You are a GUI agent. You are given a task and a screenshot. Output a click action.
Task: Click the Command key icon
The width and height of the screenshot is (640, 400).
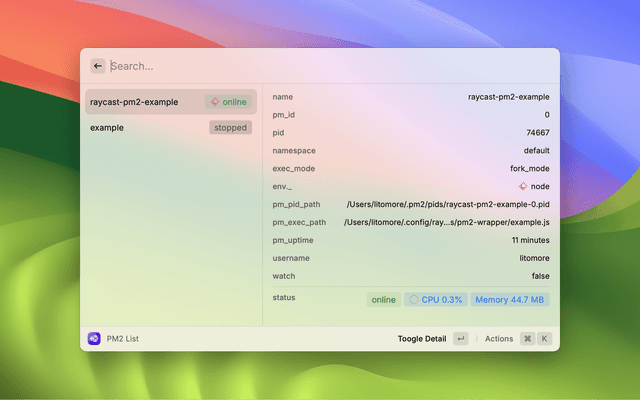(527, 339)
